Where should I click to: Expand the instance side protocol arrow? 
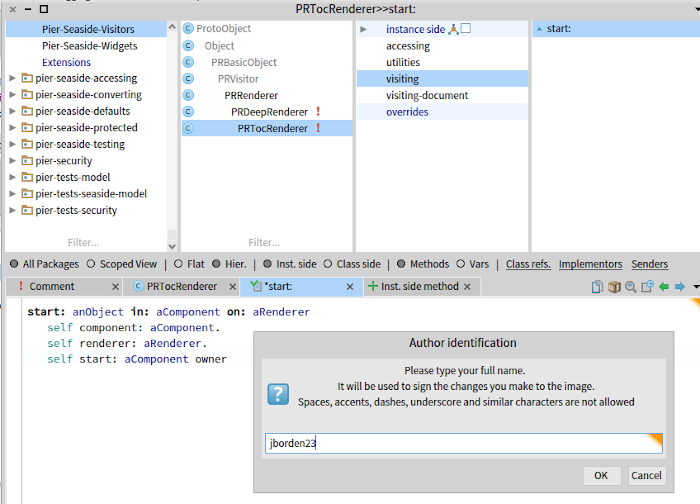[x=363, y=29]
